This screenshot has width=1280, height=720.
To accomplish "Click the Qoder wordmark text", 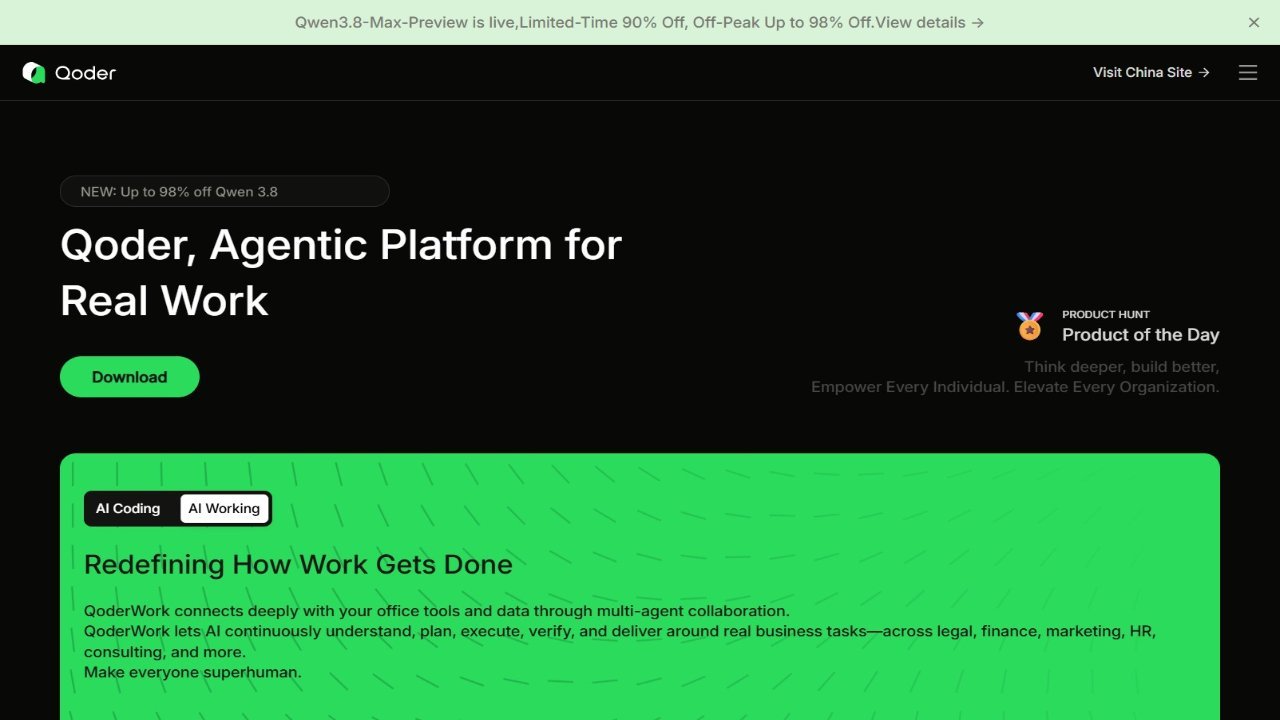I will pos(86,72).
